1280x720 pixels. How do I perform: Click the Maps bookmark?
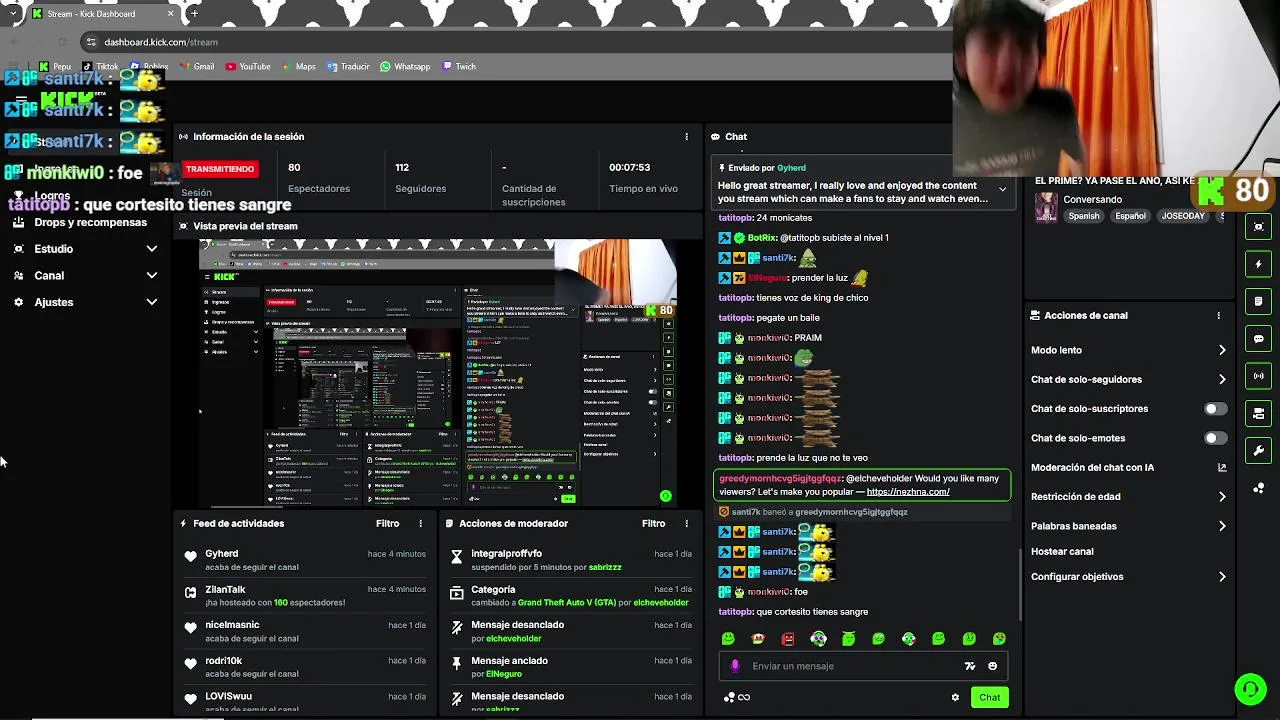[298, 67]
